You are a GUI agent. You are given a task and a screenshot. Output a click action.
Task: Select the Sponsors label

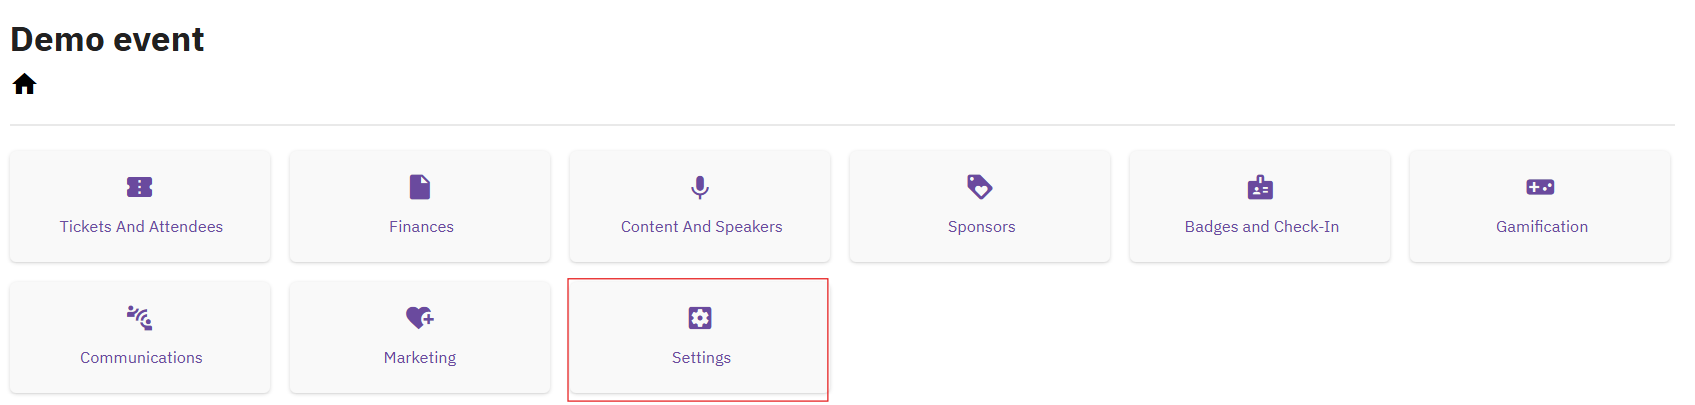click(981, 227)
